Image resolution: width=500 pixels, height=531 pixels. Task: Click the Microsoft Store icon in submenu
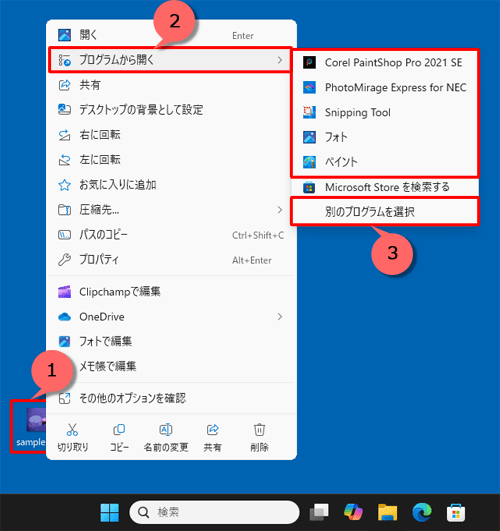click(x=309, y=187)
